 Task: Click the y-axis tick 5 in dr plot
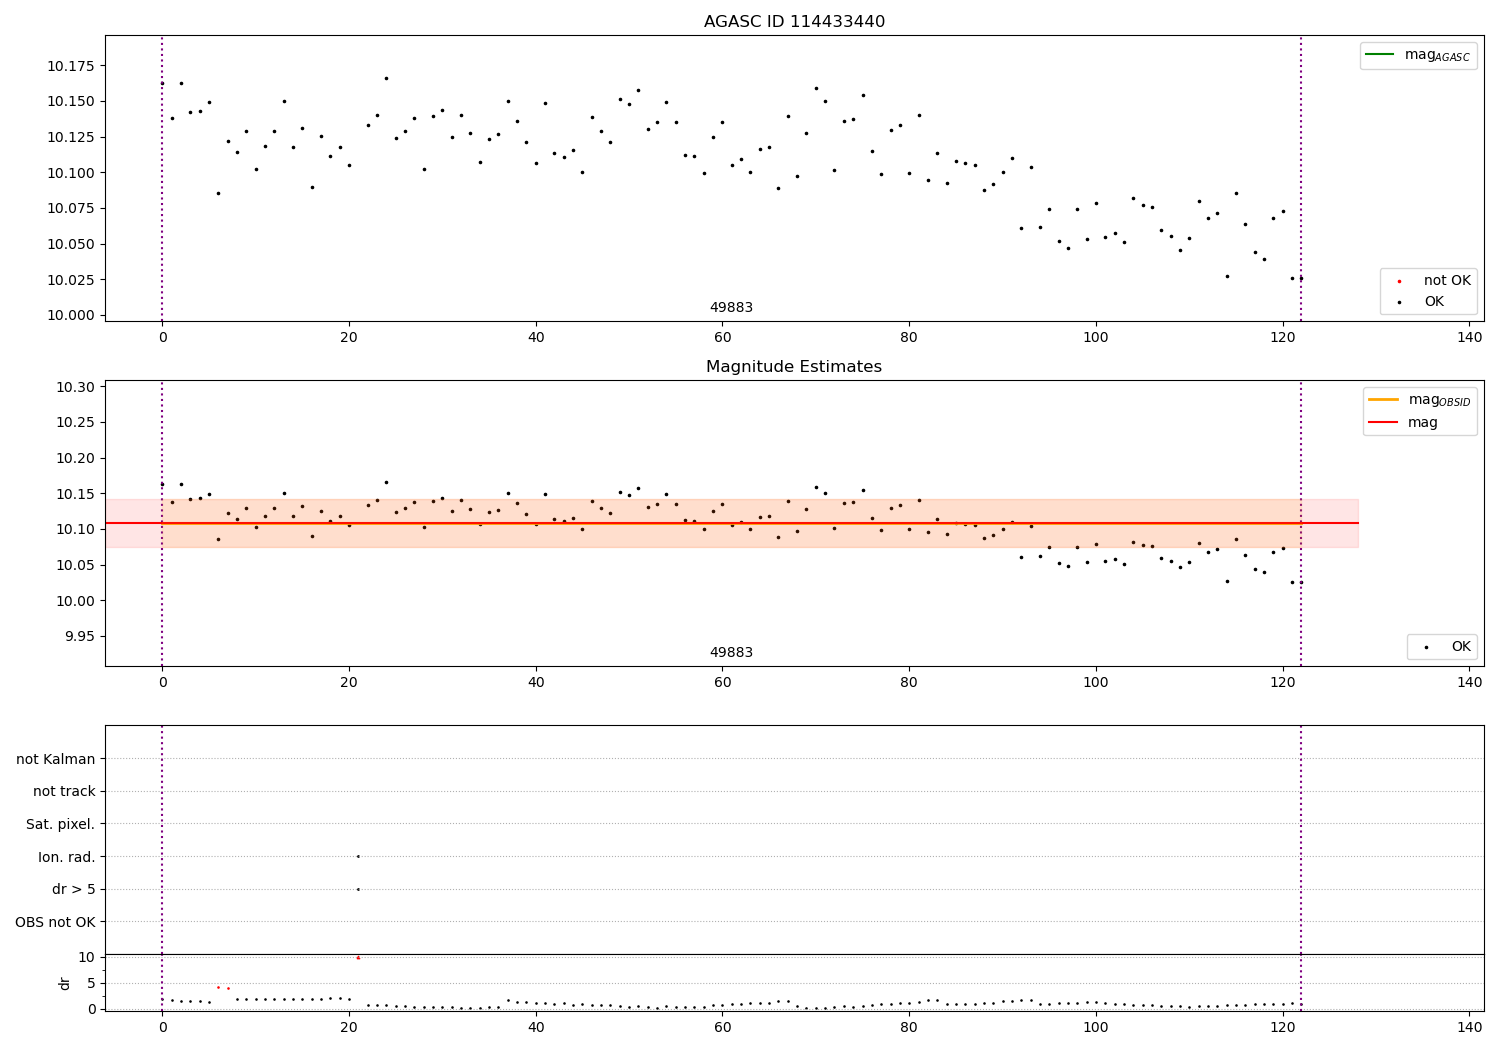(x=91, y=983)
